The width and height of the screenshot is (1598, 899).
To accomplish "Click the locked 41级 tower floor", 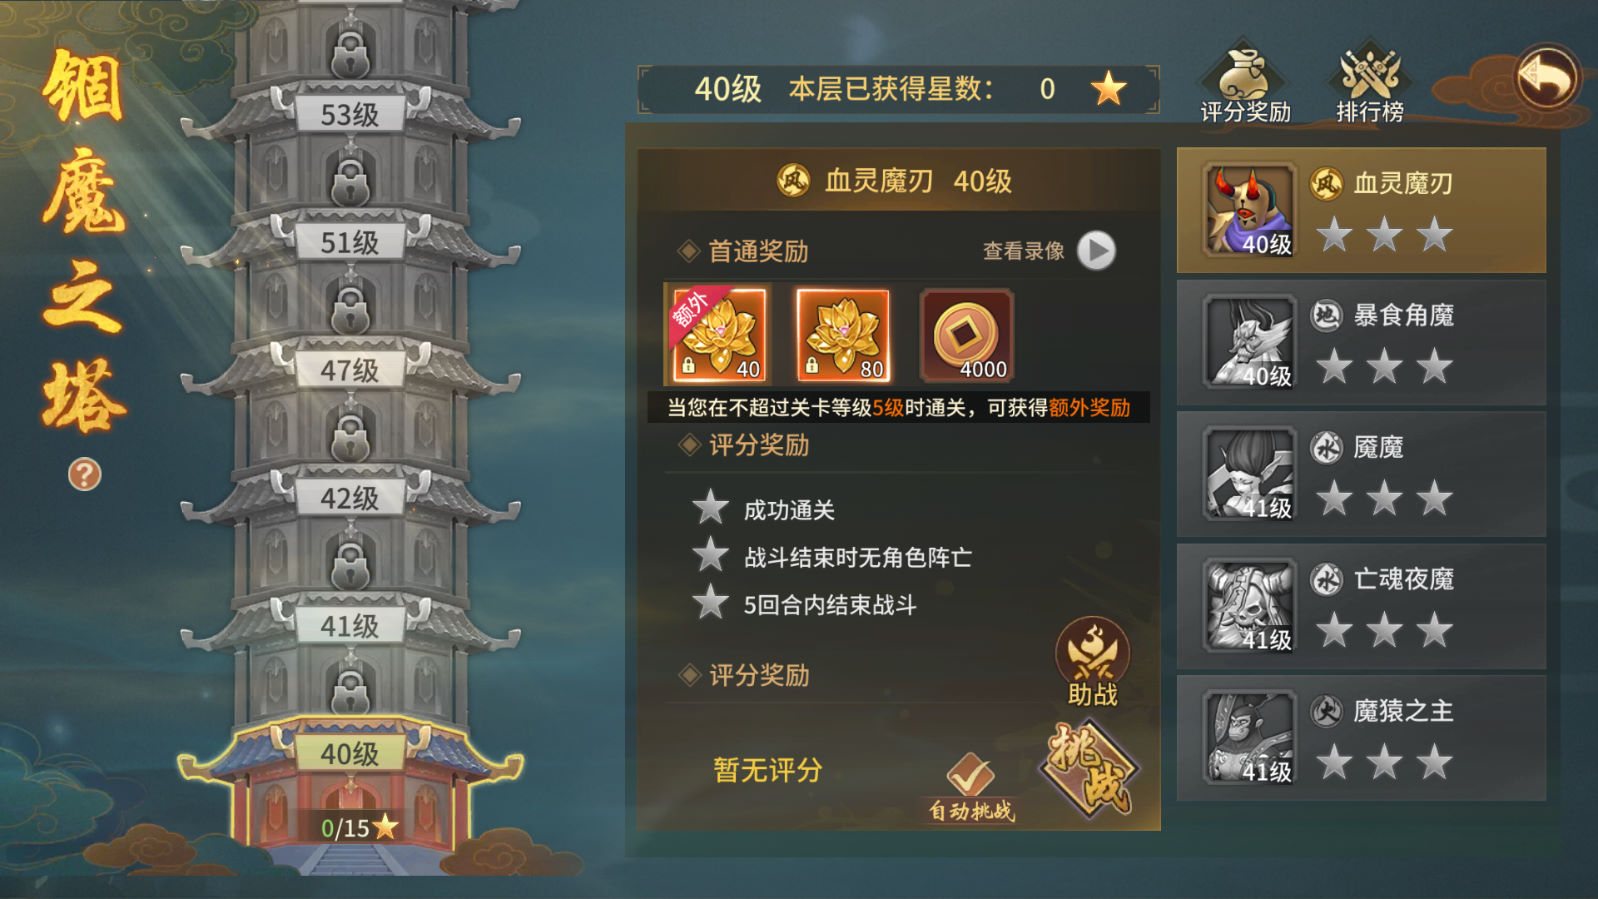I will tap(350, 626).
